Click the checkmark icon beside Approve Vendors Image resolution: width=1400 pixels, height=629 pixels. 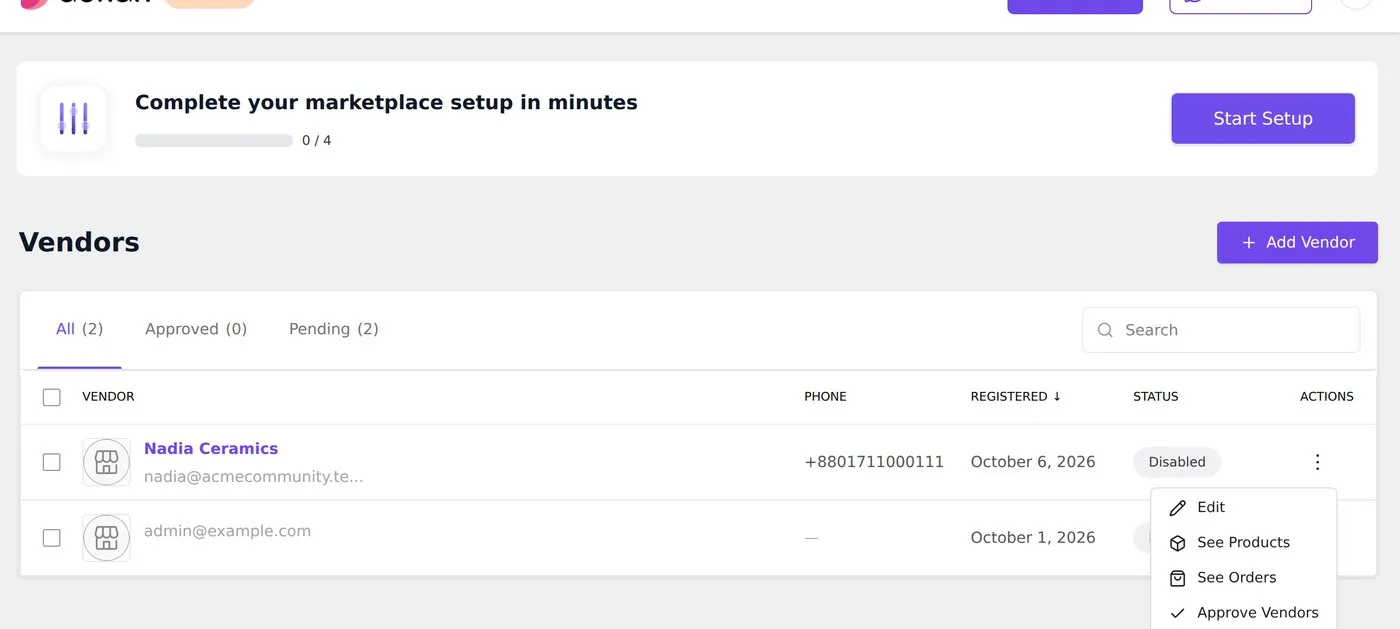tap(1178, 613)
